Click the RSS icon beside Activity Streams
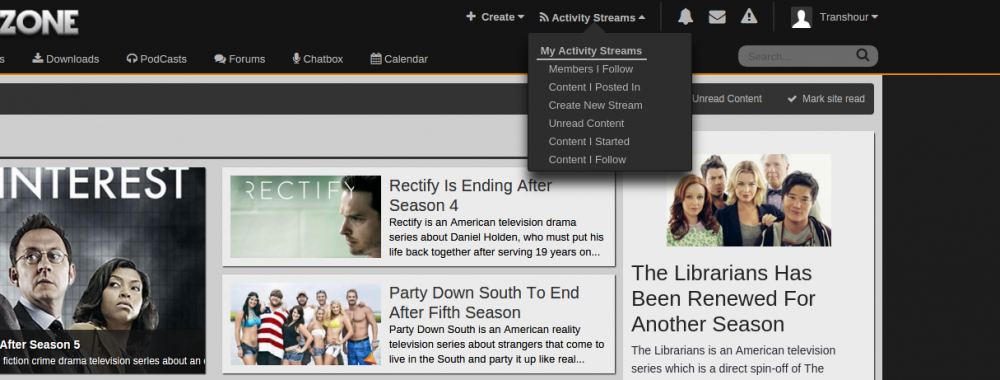Screen dimensions: 1000x380 [544, 17]
